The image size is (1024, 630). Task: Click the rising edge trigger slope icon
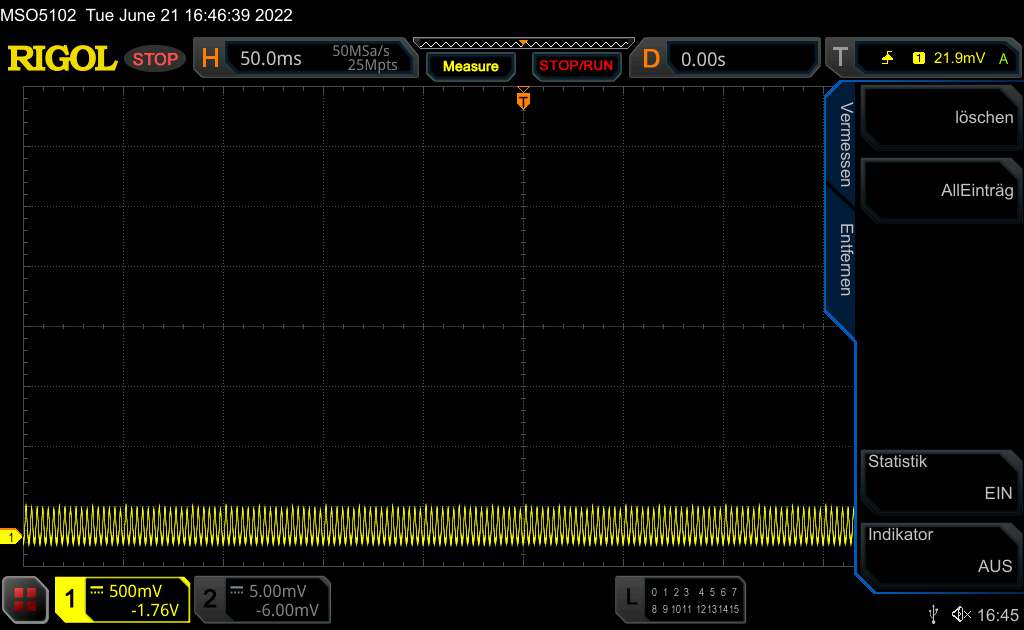pos(887,58)
